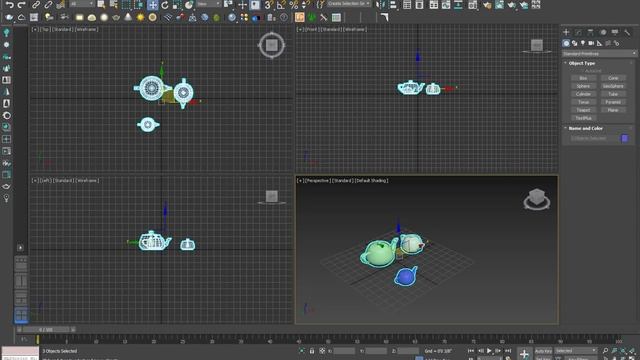Open the Display tab in Command Panel

click(x=615, y=32)
